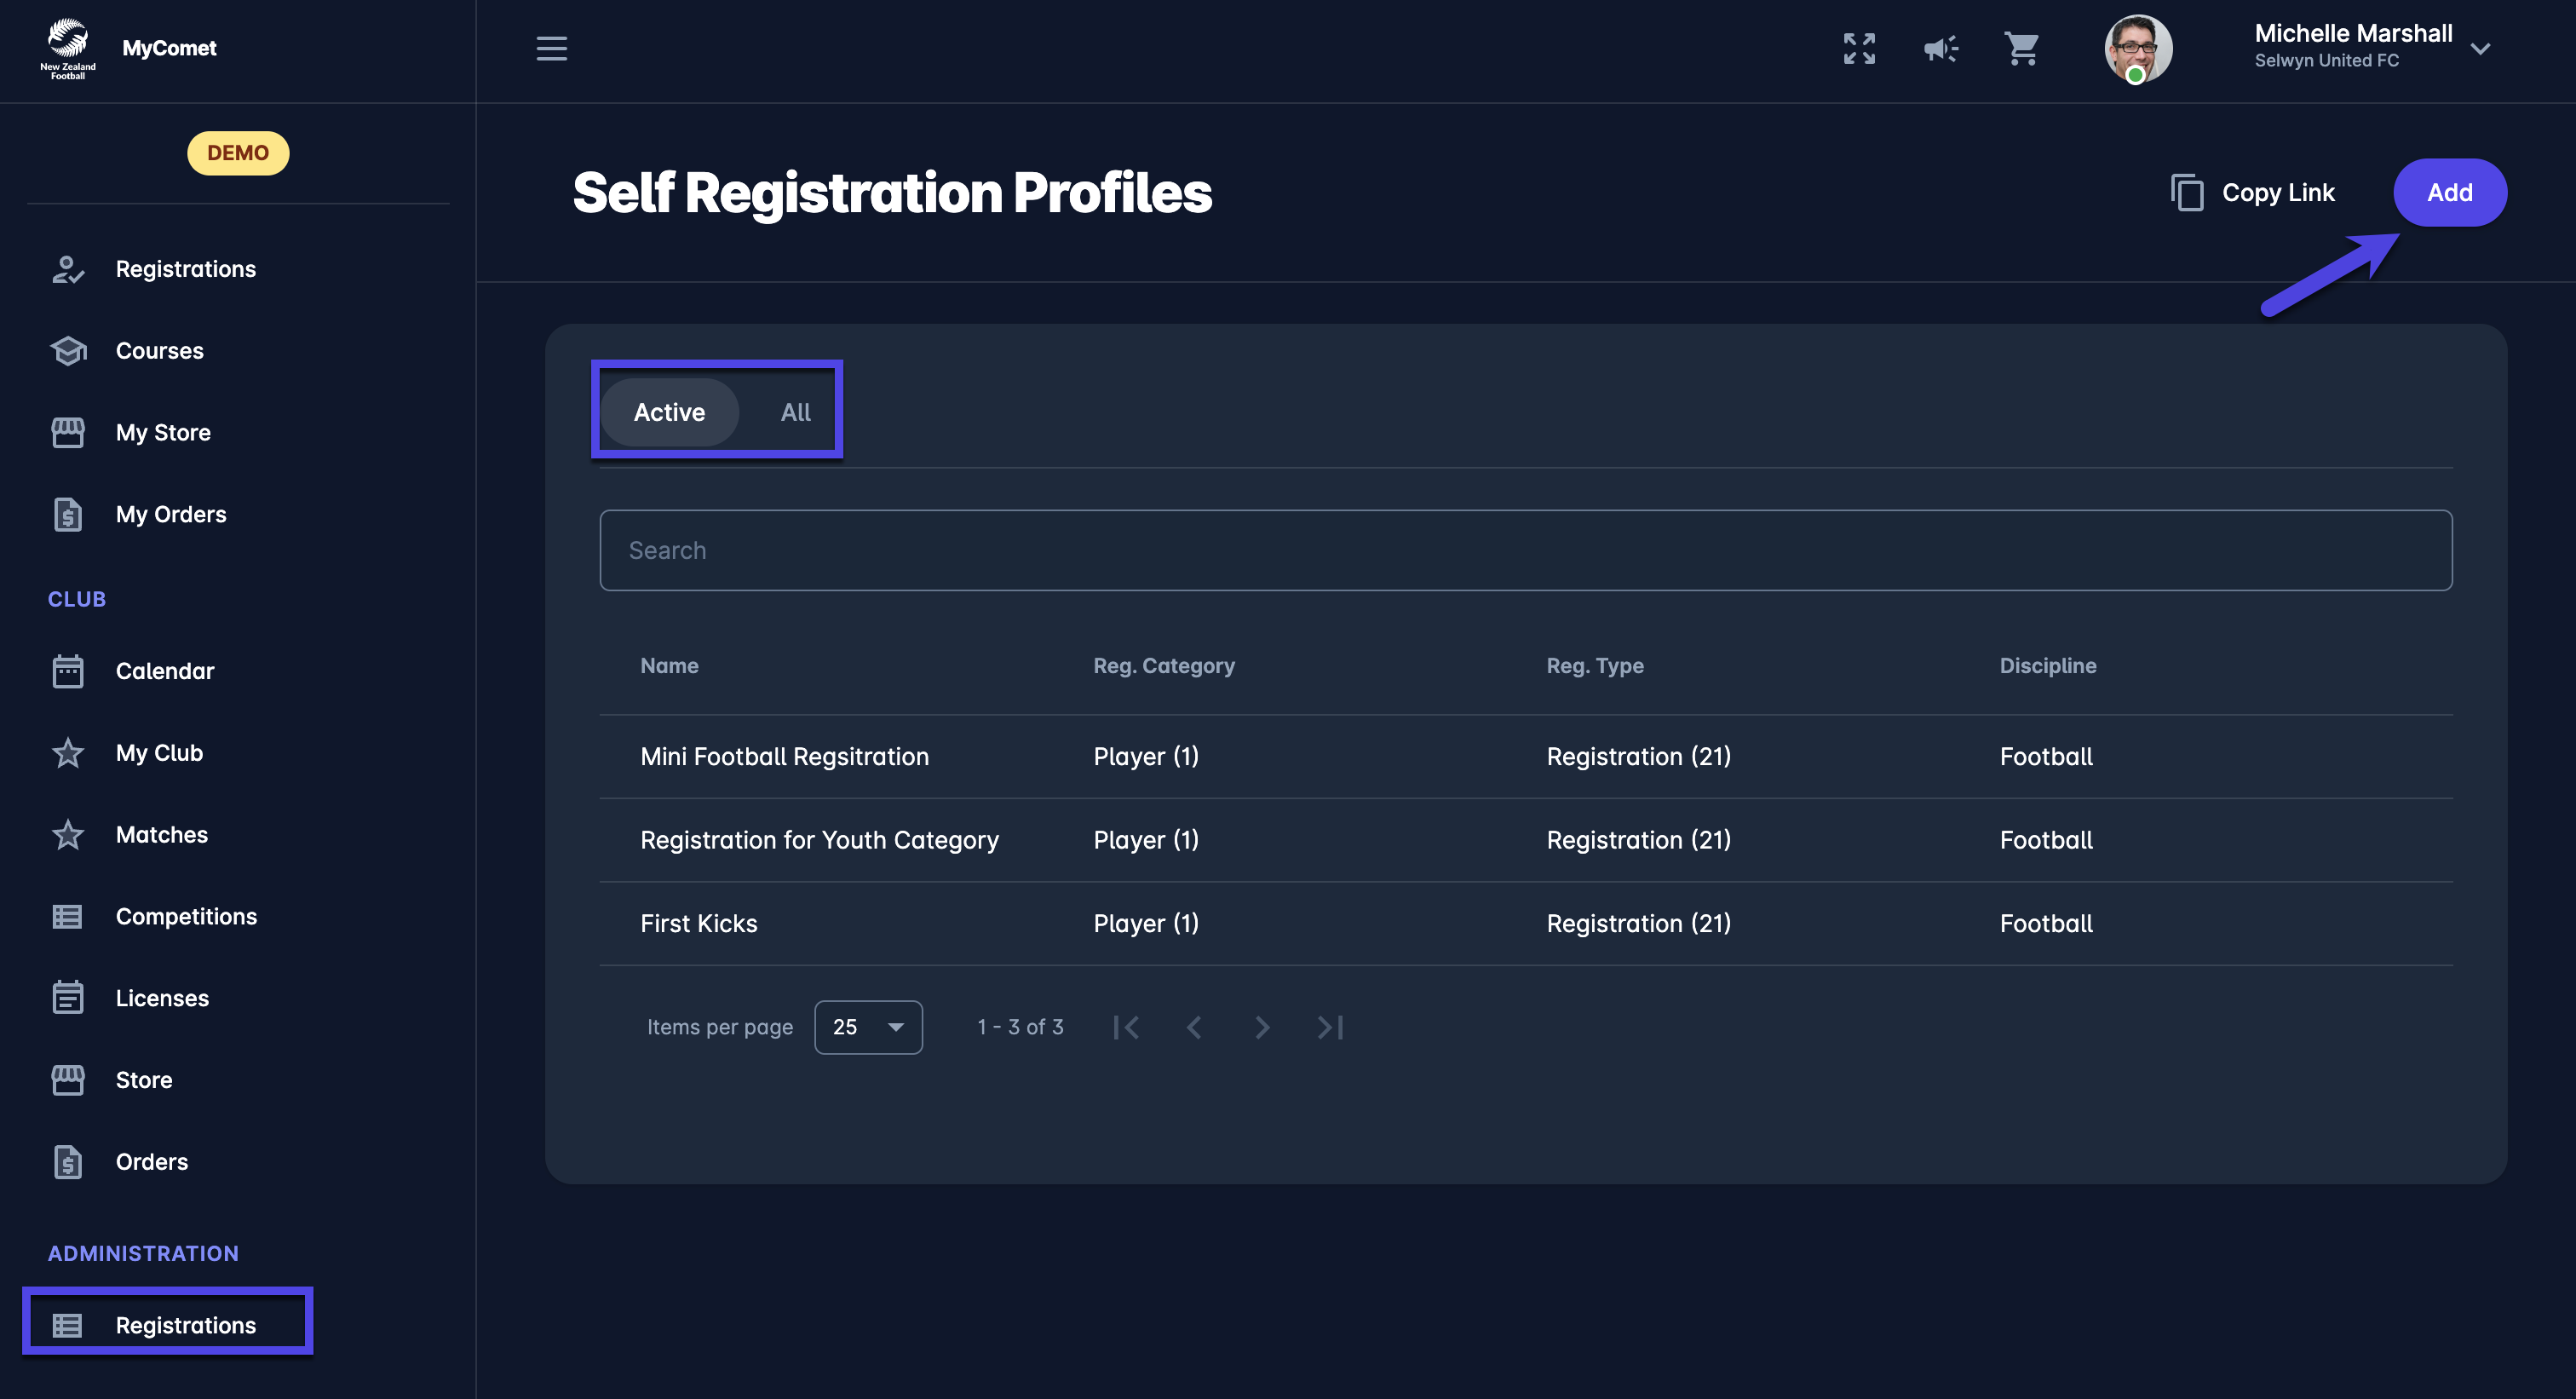
Task: Switch to the Active profiles view
Action: 668,411
